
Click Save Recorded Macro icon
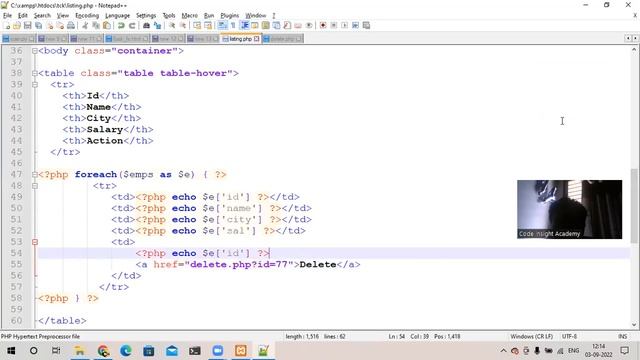[x=366, y=25]
